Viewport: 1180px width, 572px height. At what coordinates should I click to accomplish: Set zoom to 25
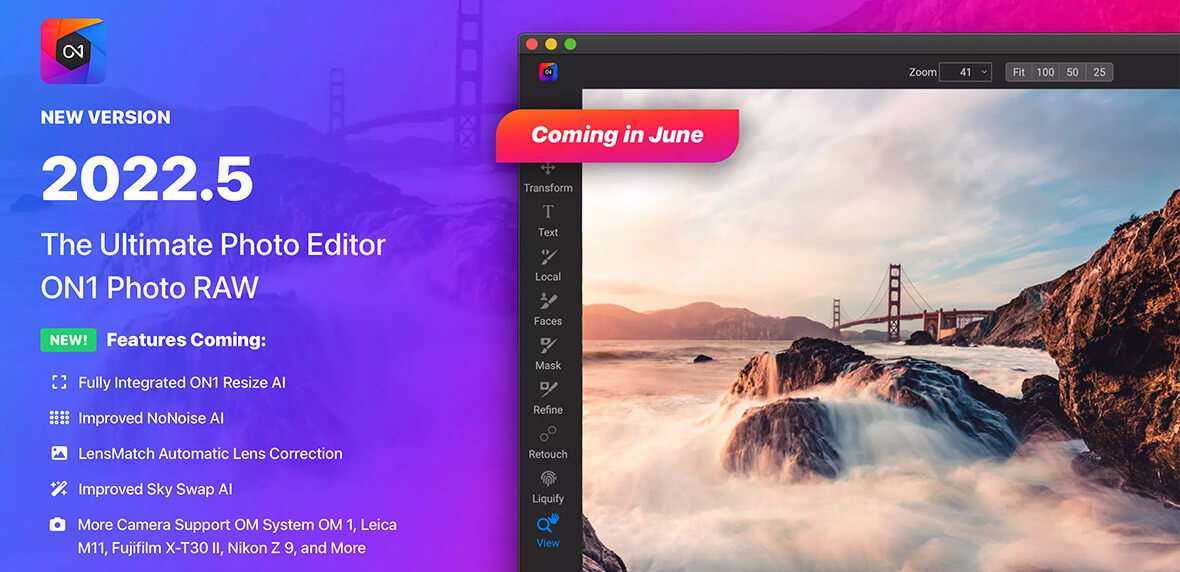pyautogui.click(x=1099, y=72)
